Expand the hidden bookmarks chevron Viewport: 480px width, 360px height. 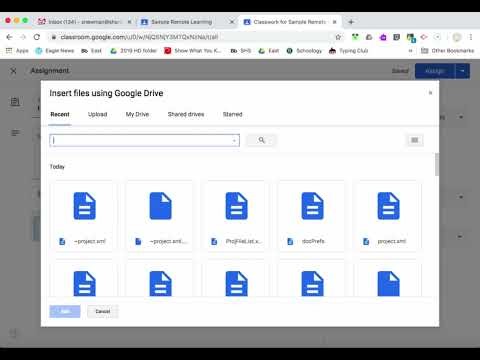pos(410,51)
